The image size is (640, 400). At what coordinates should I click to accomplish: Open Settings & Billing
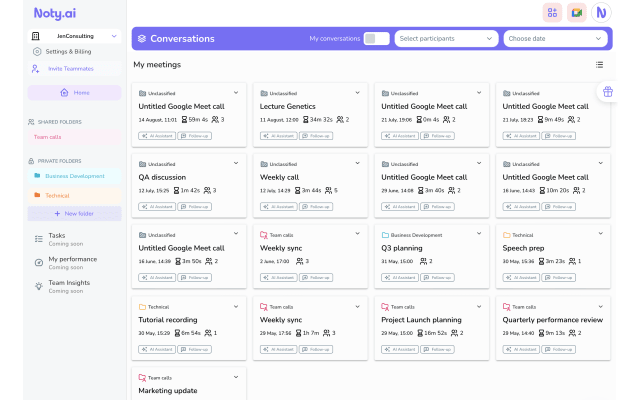[x=68, y=51]
